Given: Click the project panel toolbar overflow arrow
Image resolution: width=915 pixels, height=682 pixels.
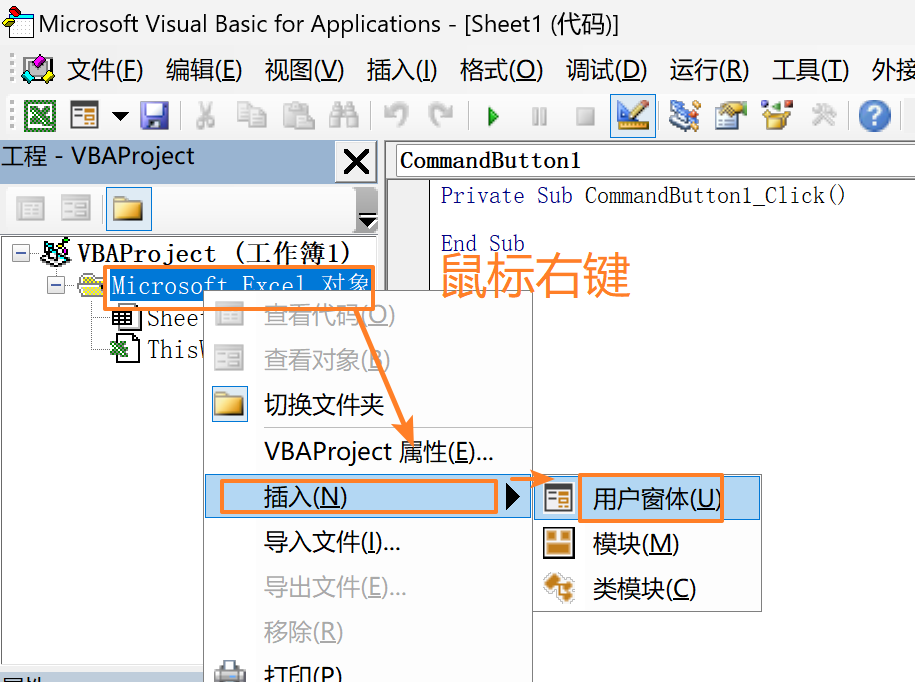Looking at the screenshot, I should pos(366,210).
